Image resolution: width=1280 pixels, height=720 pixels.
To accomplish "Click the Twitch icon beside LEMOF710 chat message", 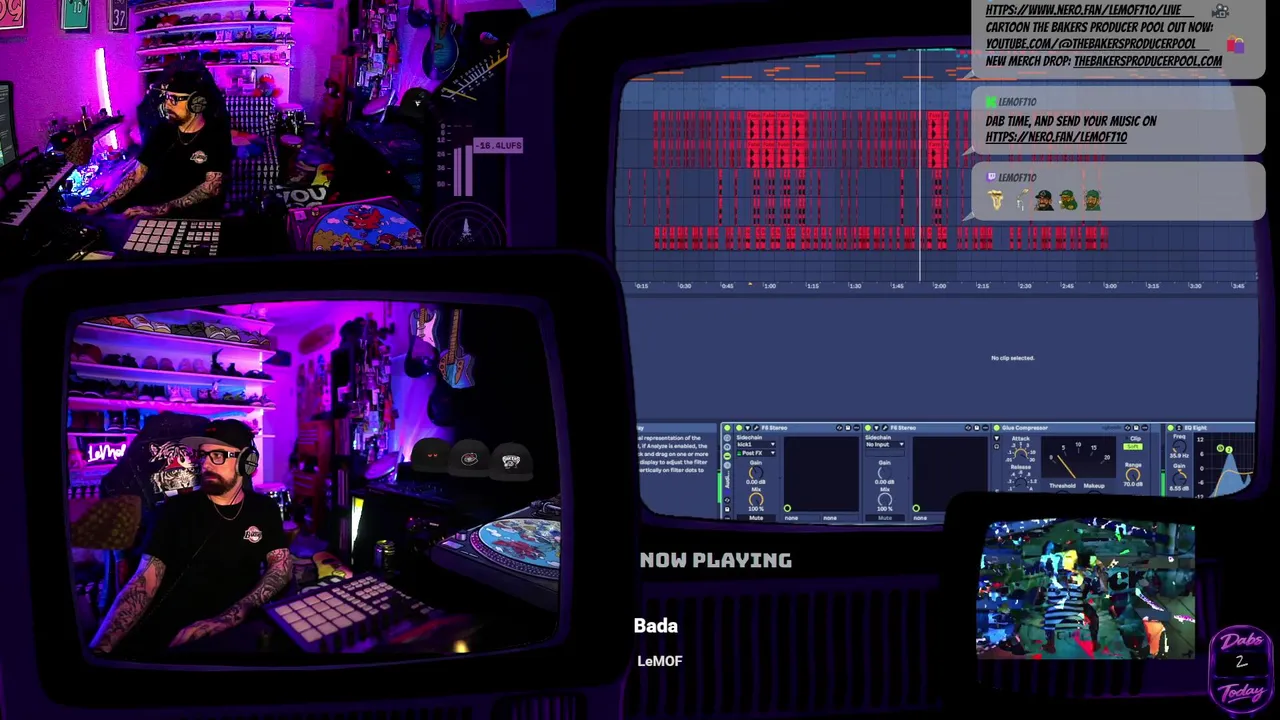I will click(x=991, y=177).
